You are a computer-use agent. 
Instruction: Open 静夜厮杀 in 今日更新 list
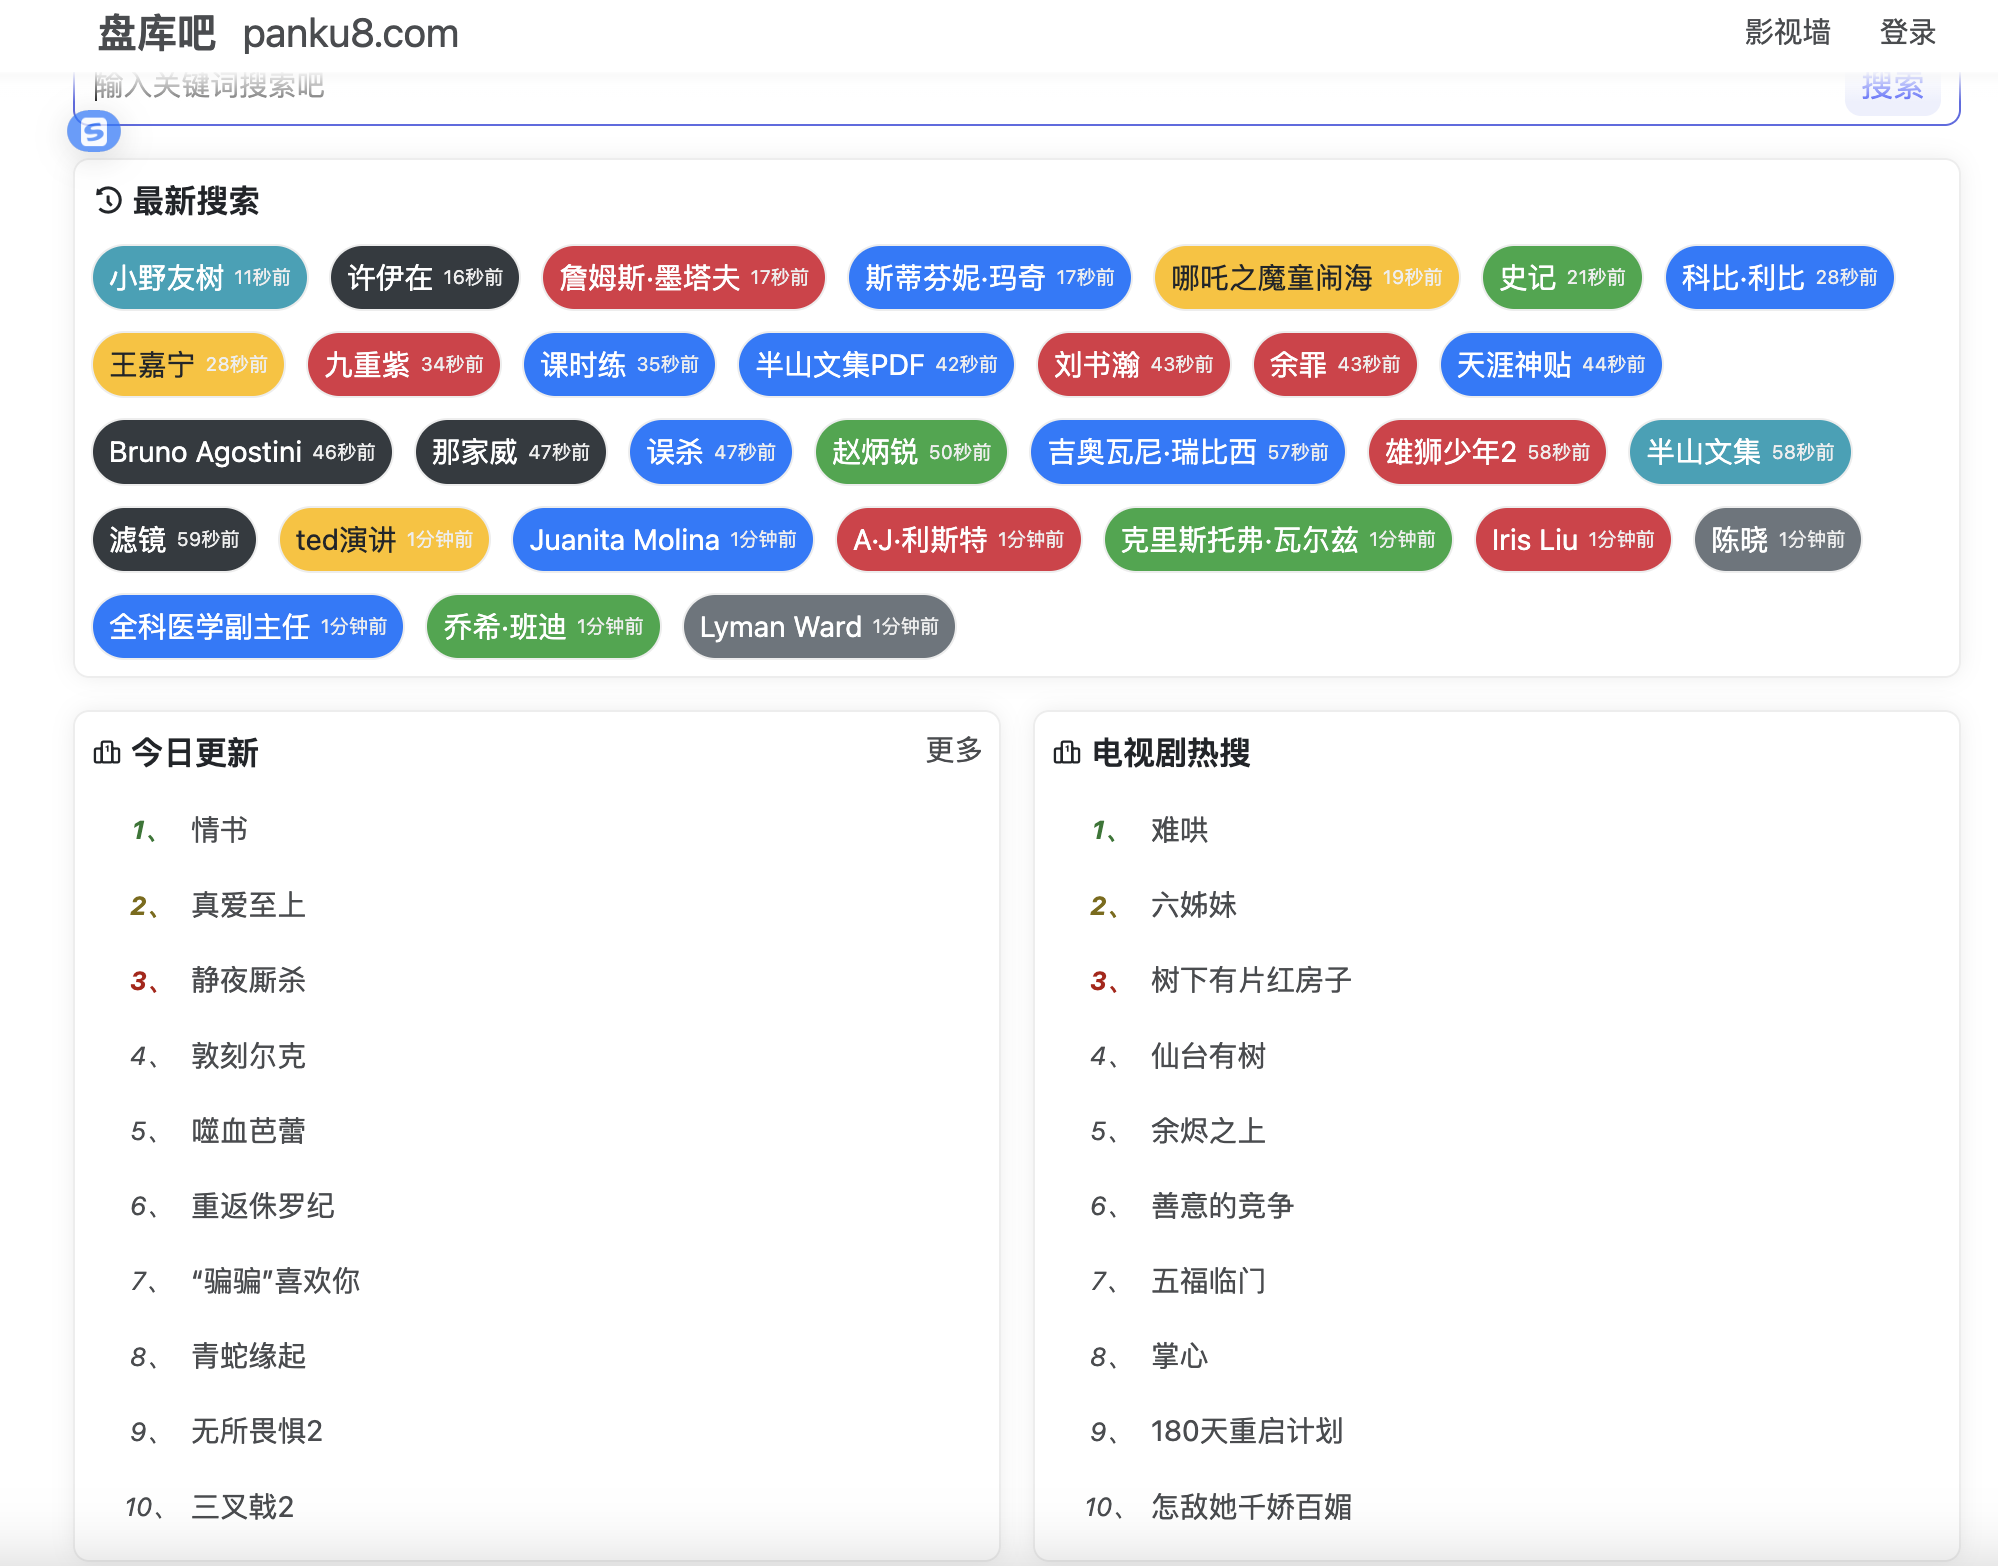tap(248, 980)
